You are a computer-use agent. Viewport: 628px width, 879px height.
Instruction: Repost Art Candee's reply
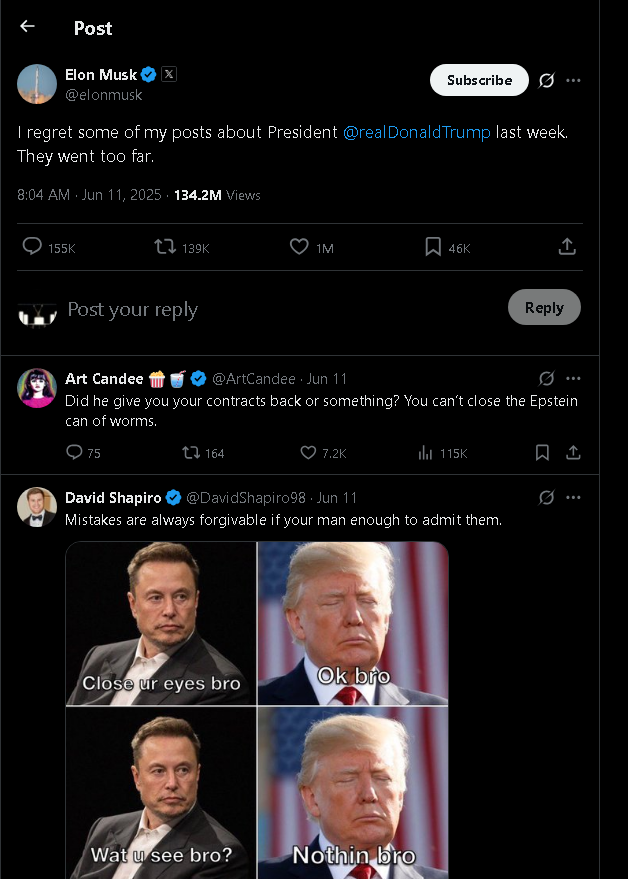pos(191,453)
